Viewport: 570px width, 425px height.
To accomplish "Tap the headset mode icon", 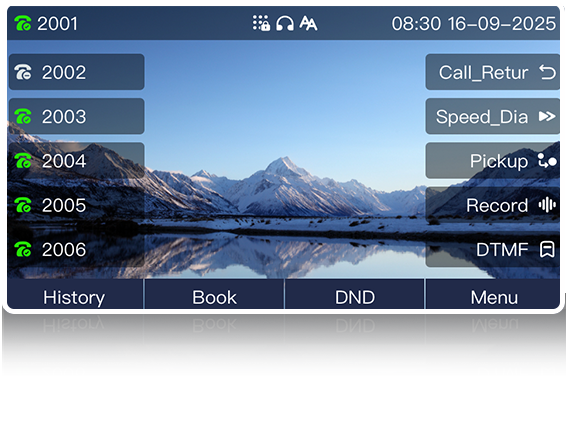I will [x=285, y=24].
